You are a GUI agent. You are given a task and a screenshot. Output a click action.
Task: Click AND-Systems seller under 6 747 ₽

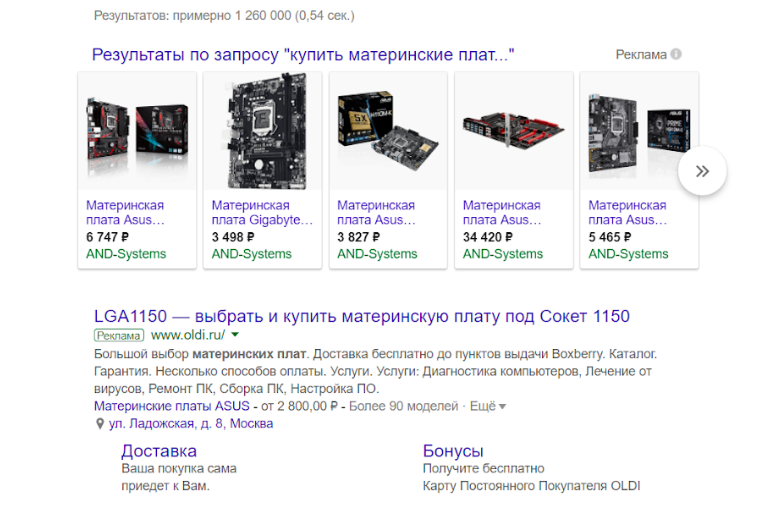tap(126, 254)
